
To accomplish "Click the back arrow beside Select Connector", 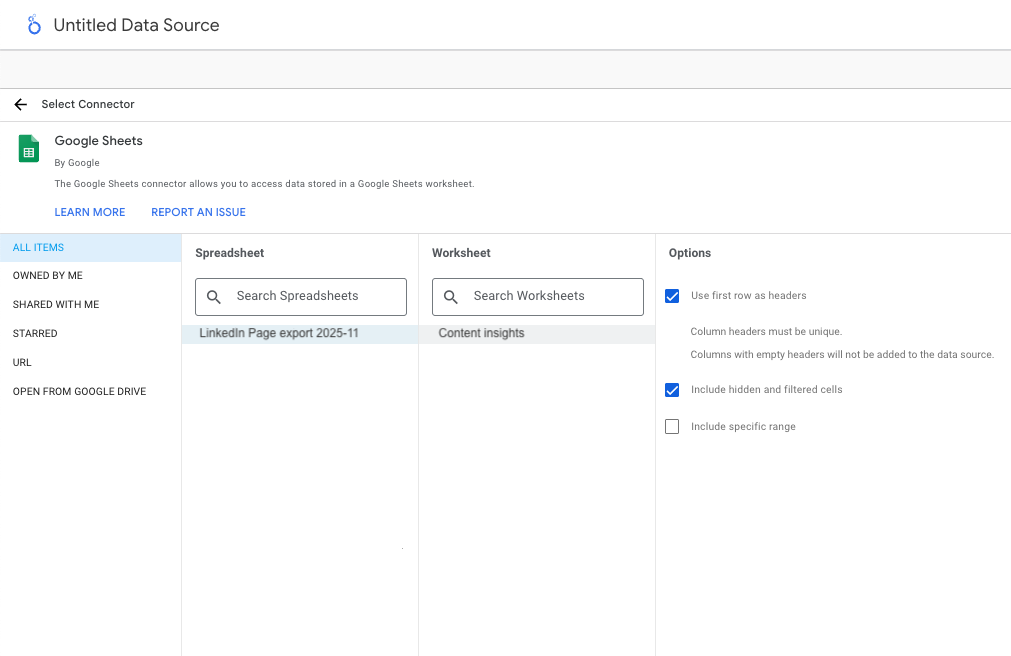I will coord(20,104).
